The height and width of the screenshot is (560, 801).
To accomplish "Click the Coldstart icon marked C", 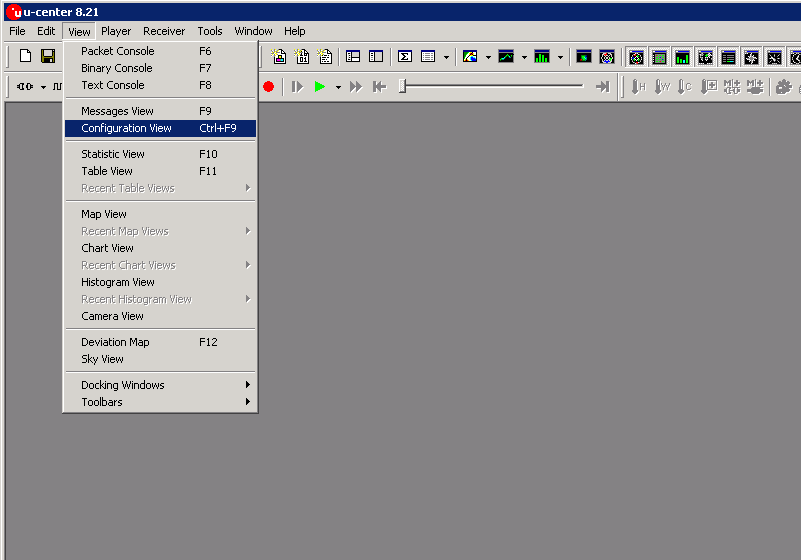I will [685, 87].
